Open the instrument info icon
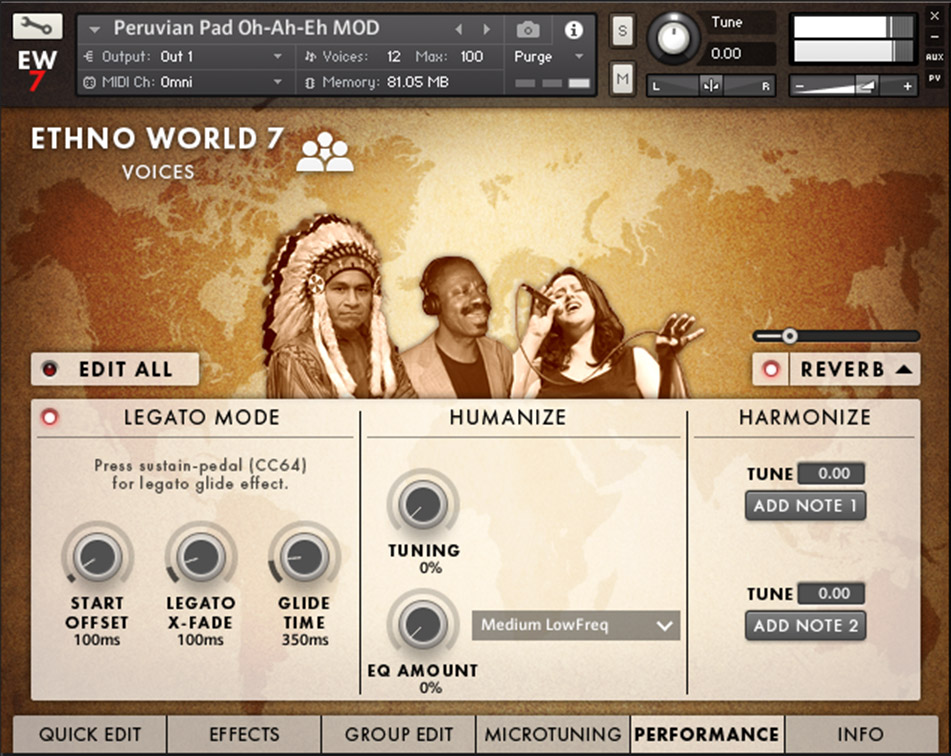Image resolution: width=951 pixels, height=756 pixels. (x=574, y=29)
